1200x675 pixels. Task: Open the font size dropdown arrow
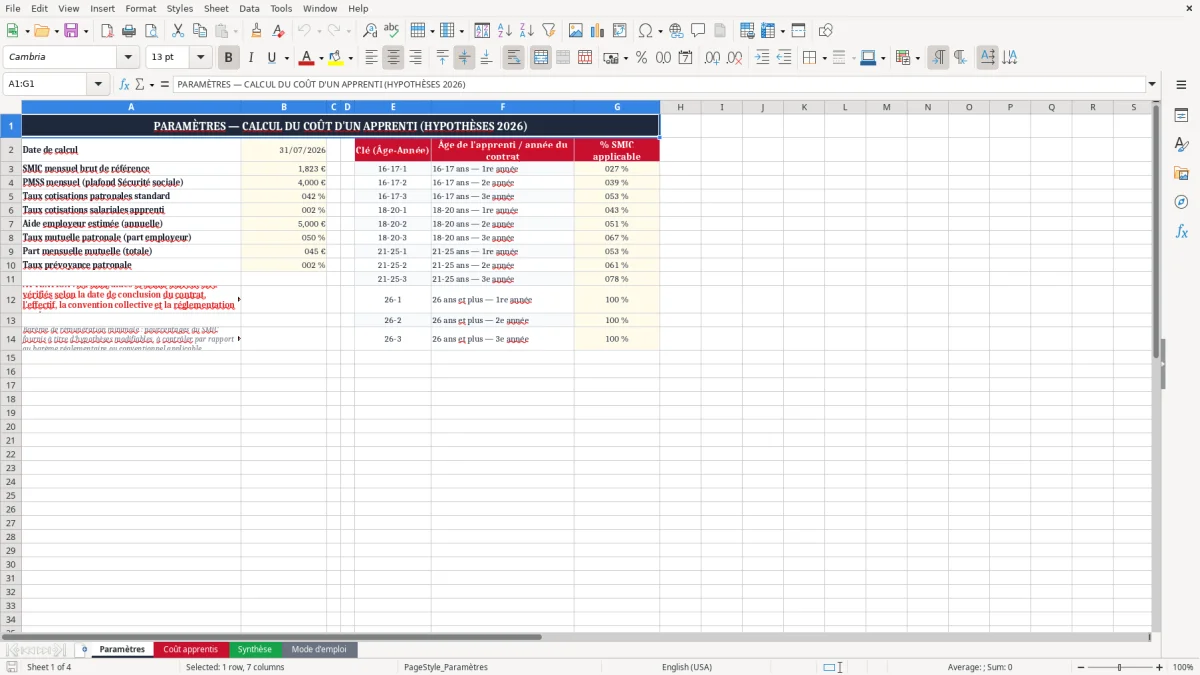(201, 58)
